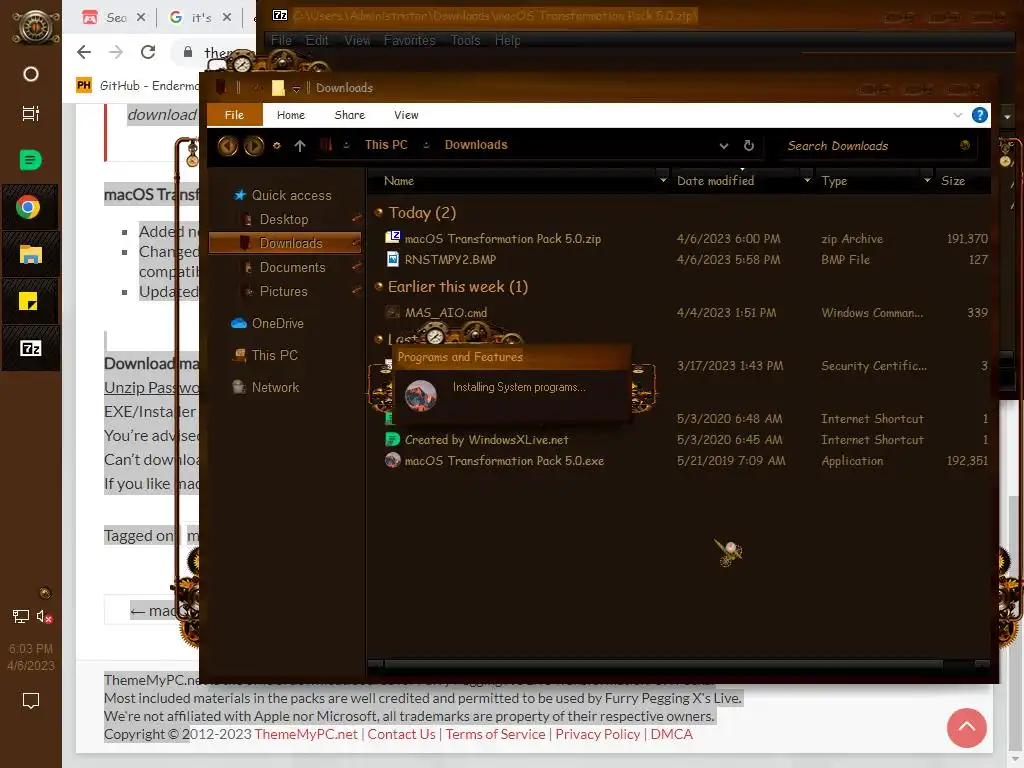Select Desktop in navigation pane
1024x768 pixels.
pos(283,219)
